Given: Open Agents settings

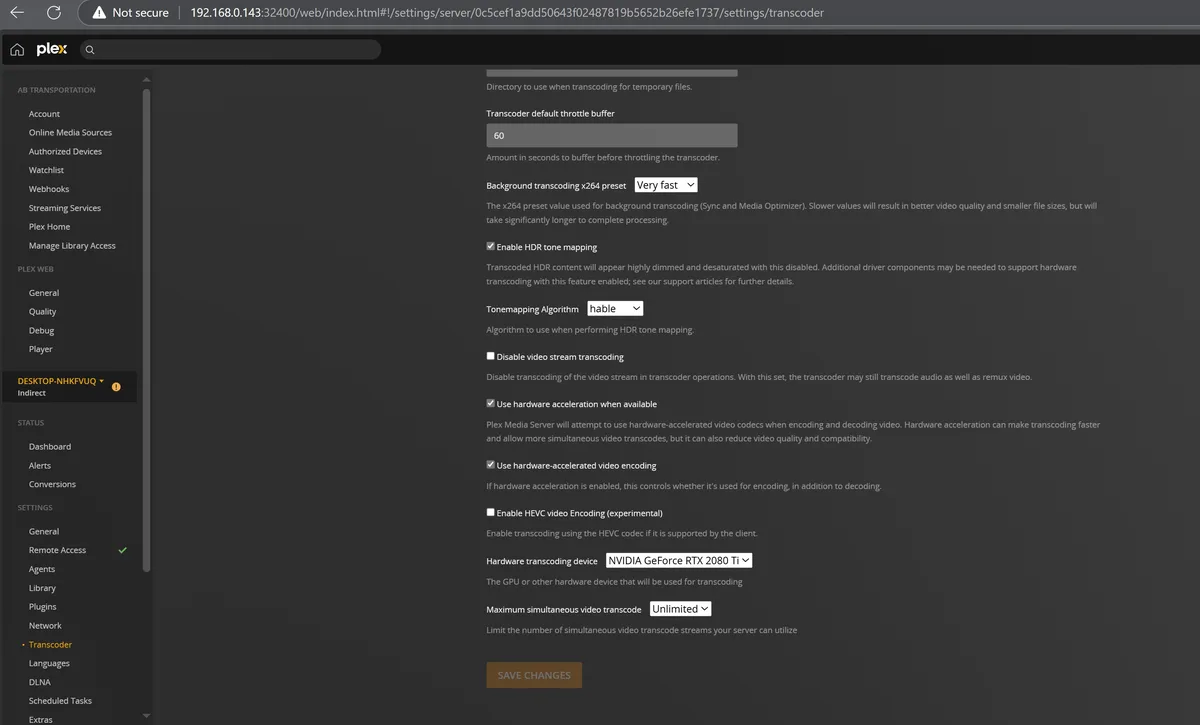Looking at the screenshot, I should pos(42,569).
